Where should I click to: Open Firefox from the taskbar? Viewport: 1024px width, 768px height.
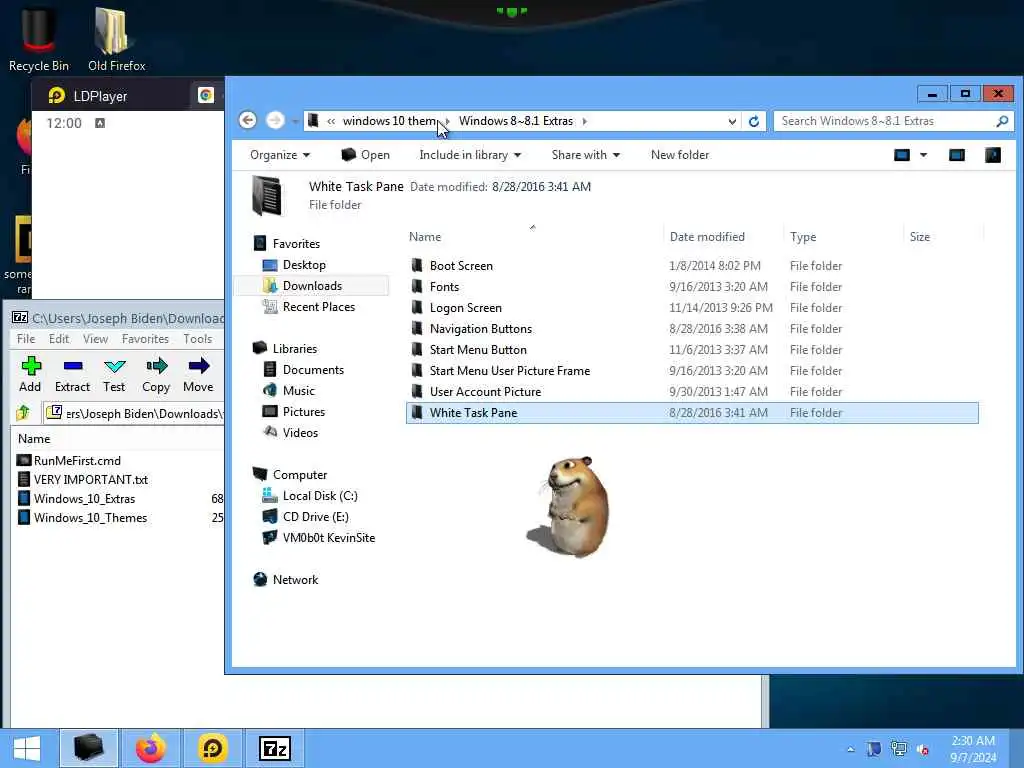tap(151, 748)
